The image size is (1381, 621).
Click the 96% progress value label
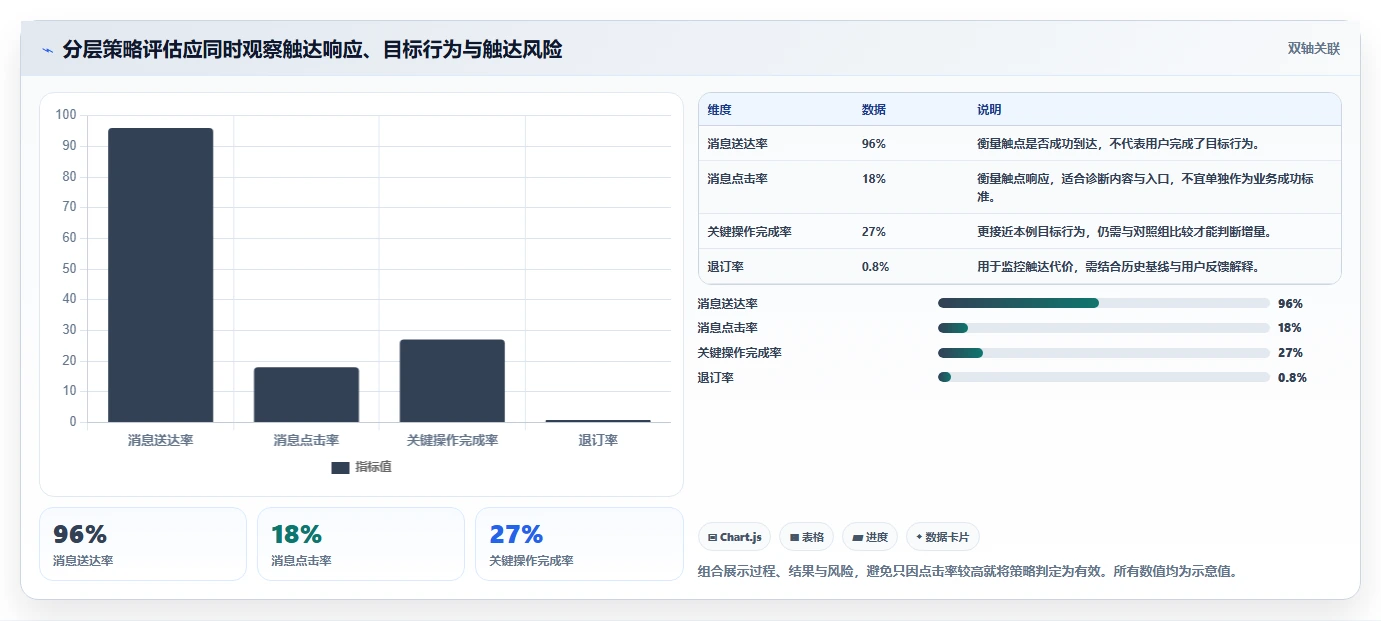pyautogui.click(x=1290, y=304)
